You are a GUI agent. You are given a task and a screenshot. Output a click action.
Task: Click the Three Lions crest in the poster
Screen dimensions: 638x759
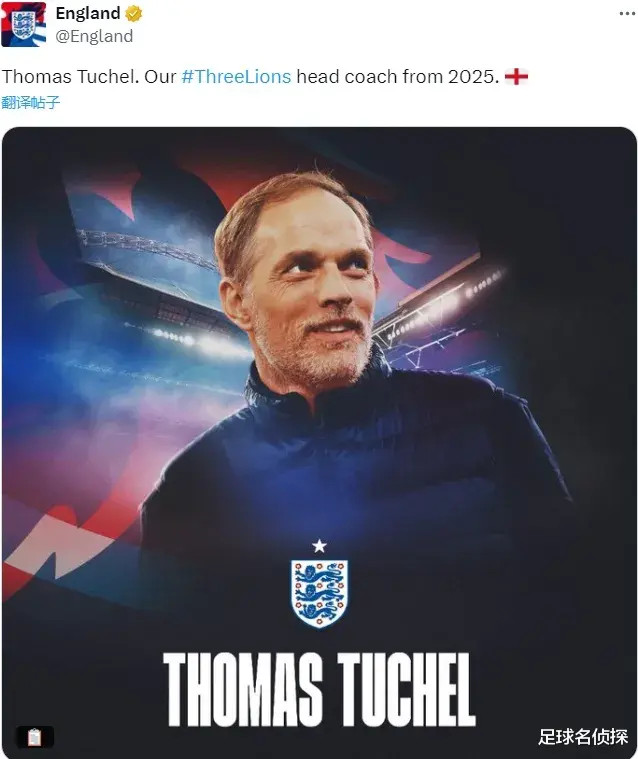[319, 593]
